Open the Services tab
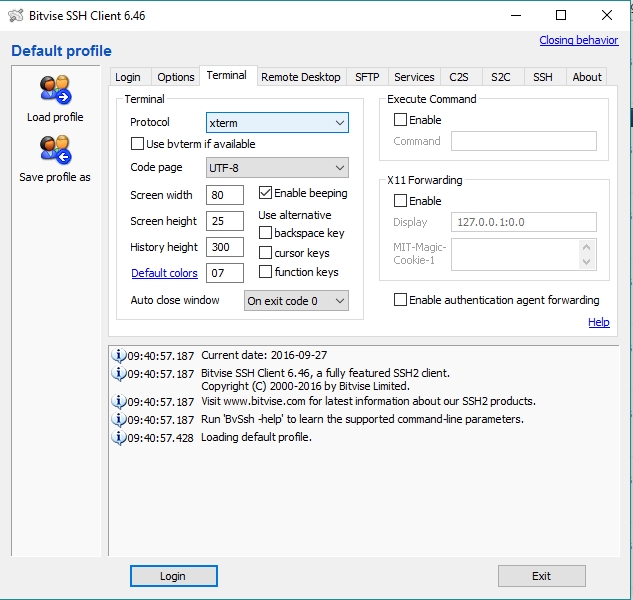This screenshot has height=600, width=633. [x=414, y=77]
